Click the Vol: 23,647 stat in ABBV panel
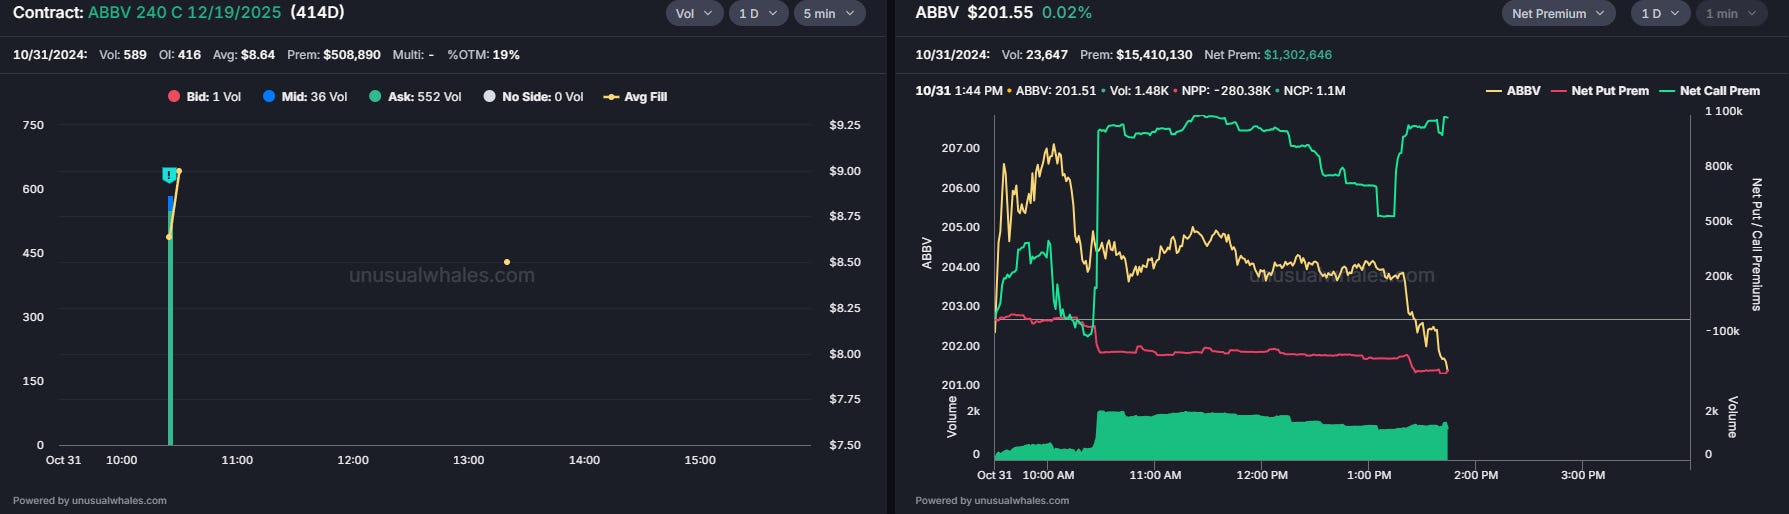 1035,55
